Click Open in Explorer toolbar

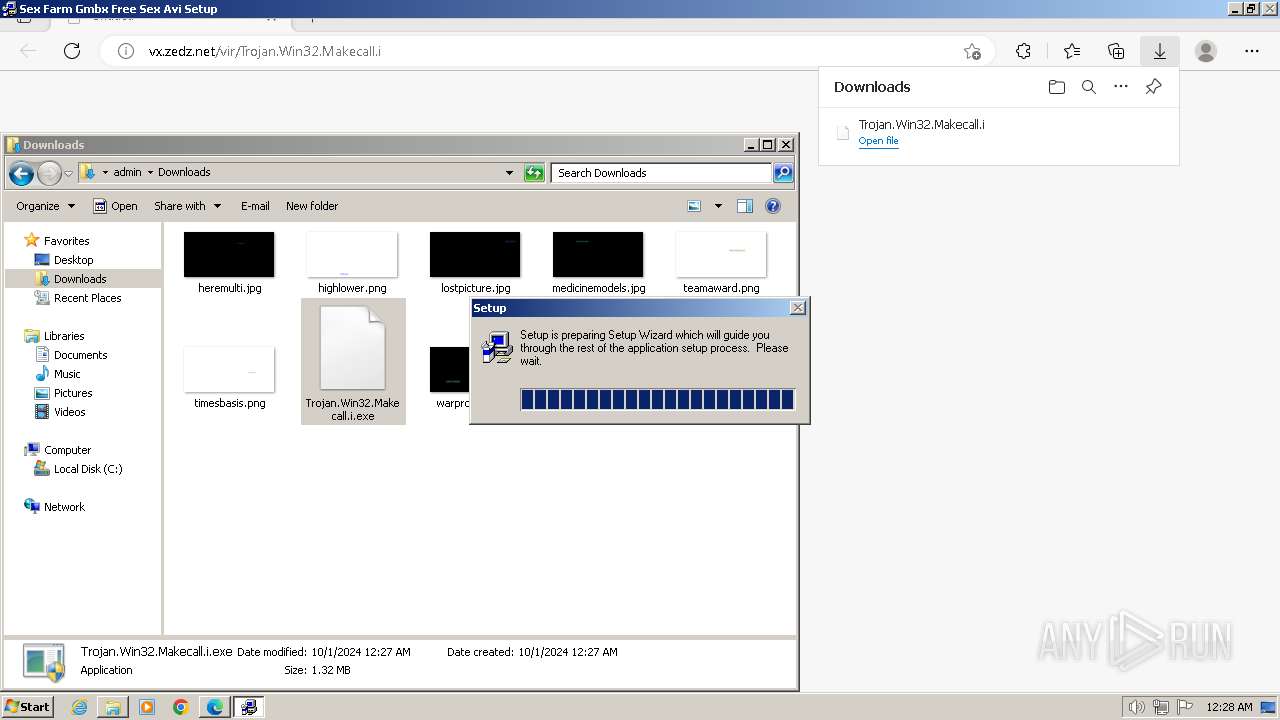(x=115, y=206)
